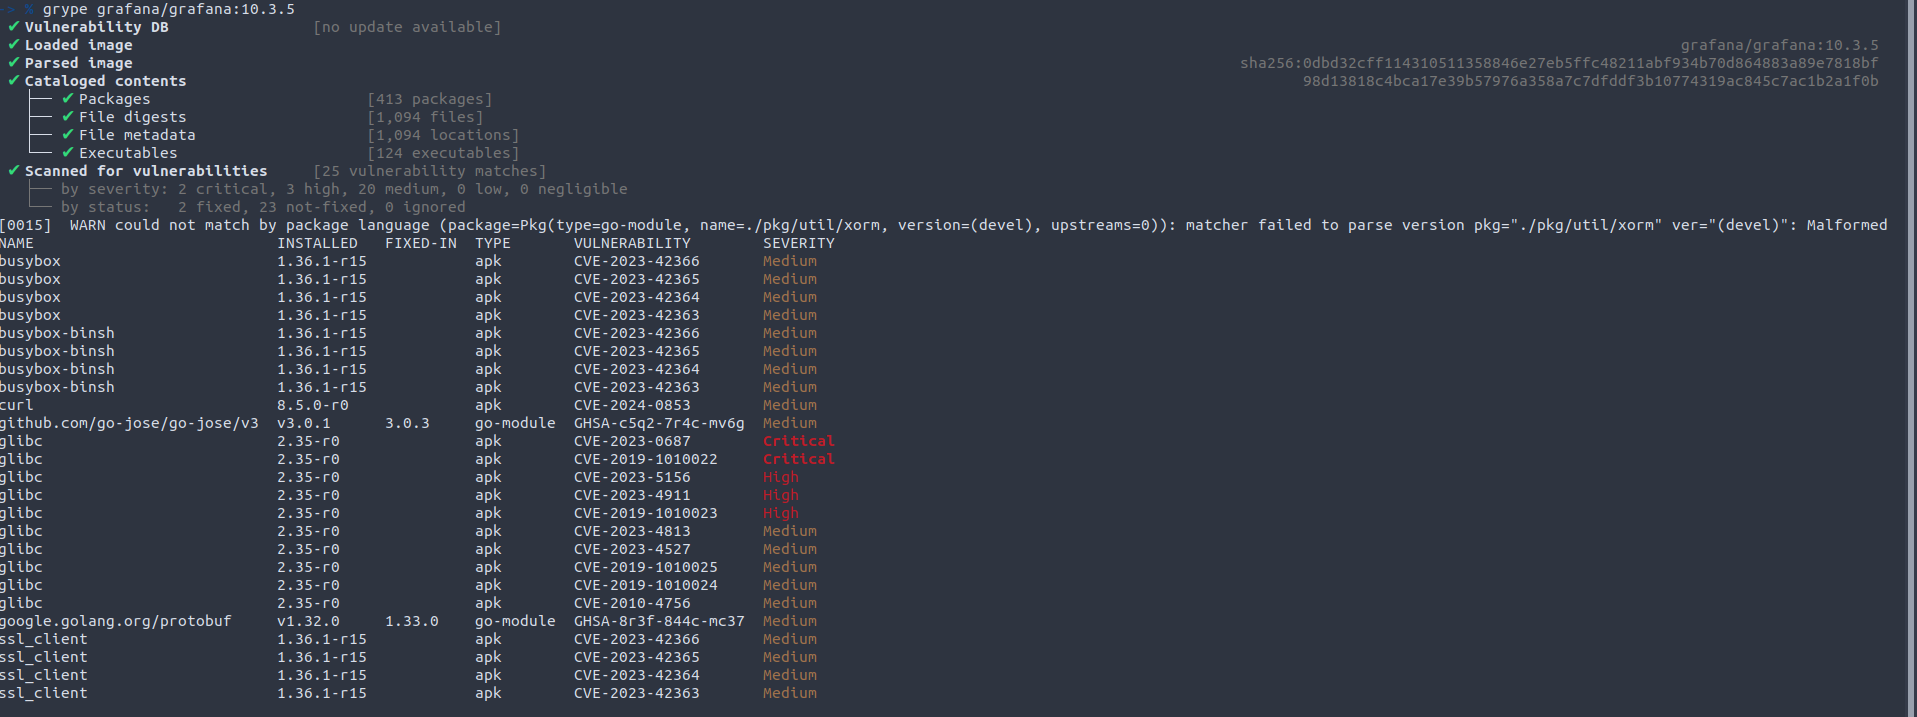Click installed version 'v3.0.1' of go-jose
This screenshot has width=1917, height=717.
click(304, 423)
